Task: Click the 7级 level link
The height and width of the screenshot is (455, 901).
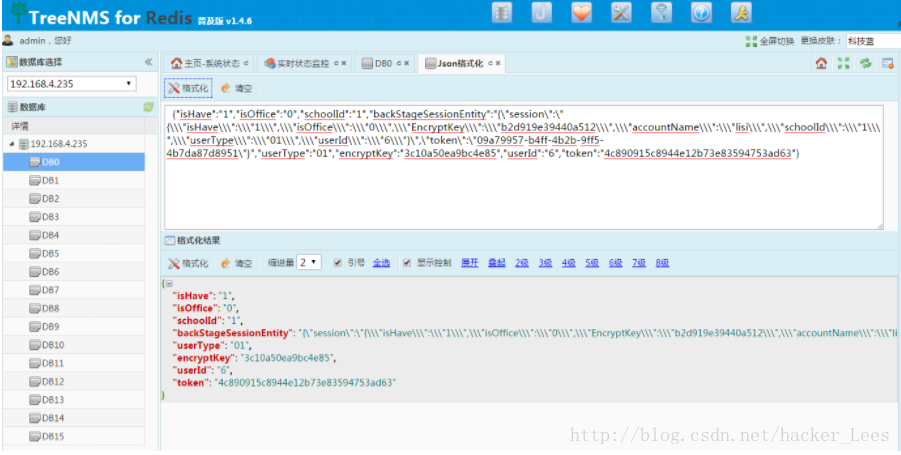Action: coord(639,263)
